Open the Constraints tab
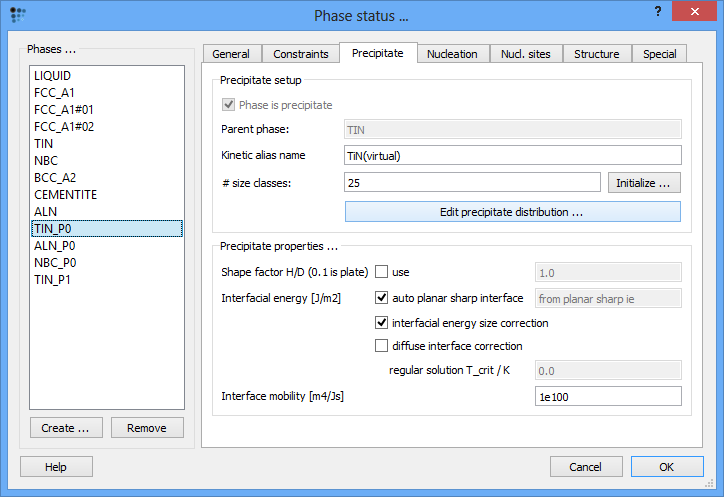724x497 pixels. 301,54
